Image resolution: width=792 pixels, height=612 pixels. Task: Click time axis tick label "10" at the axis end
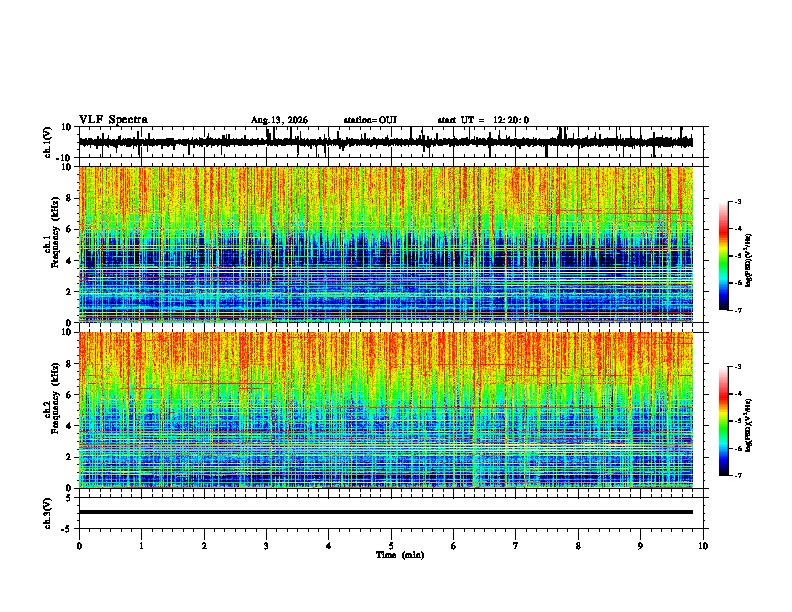pos(703,546)
